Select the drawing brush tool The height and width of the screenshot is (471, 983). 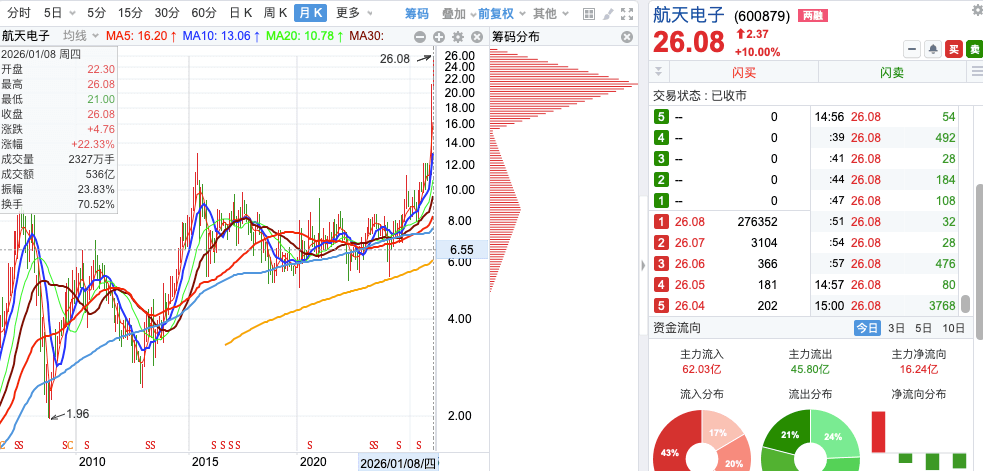tap(607, 13)
